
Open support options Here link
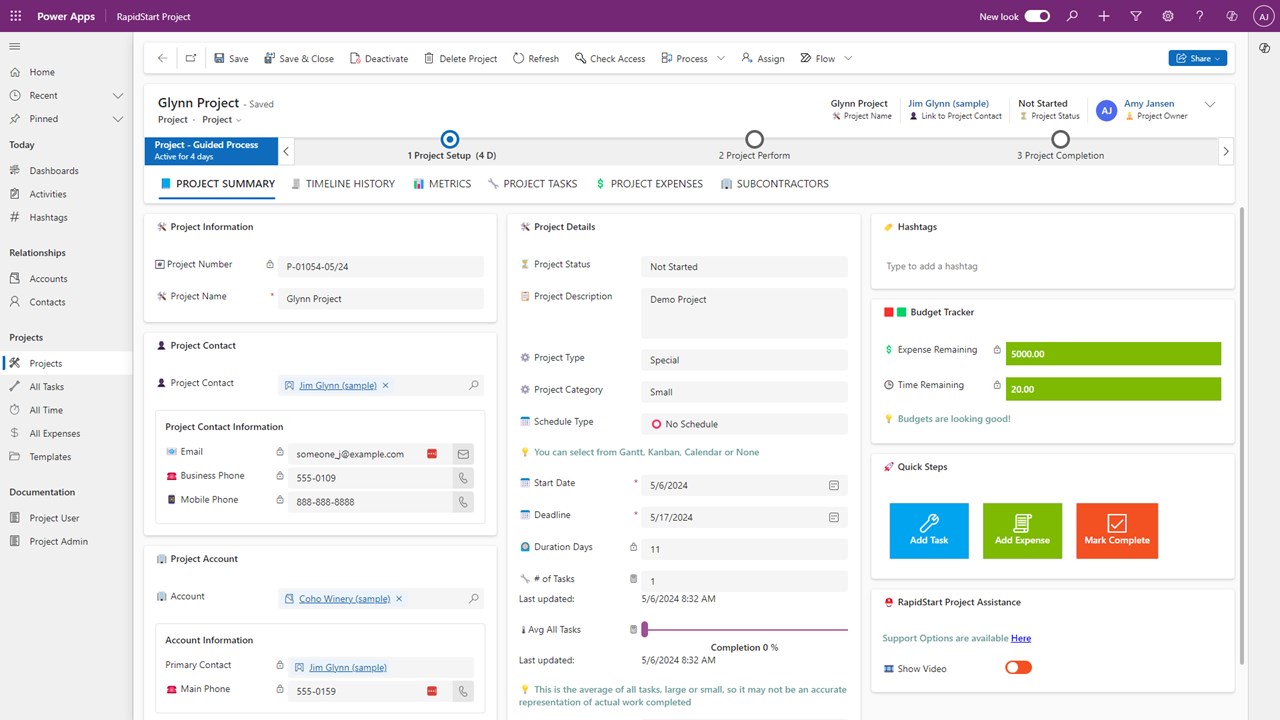tap(1021, 638)
